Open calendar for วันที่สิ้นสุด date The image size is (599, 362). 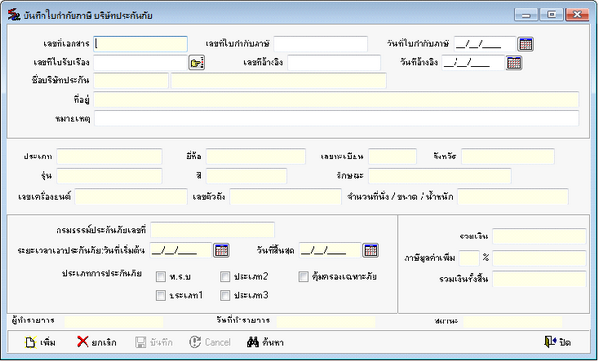(371, 250)
